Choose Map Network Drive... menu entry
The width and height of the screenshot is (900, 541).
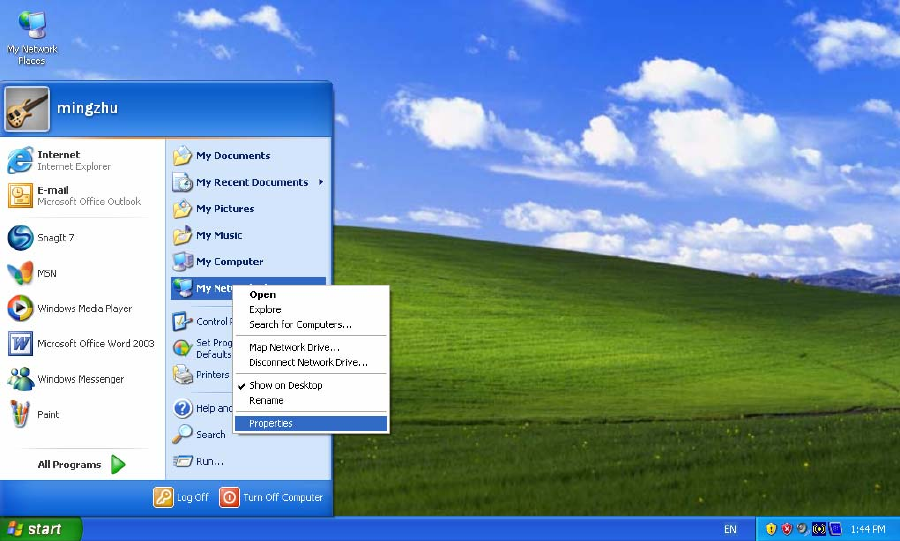click(294, 347)
